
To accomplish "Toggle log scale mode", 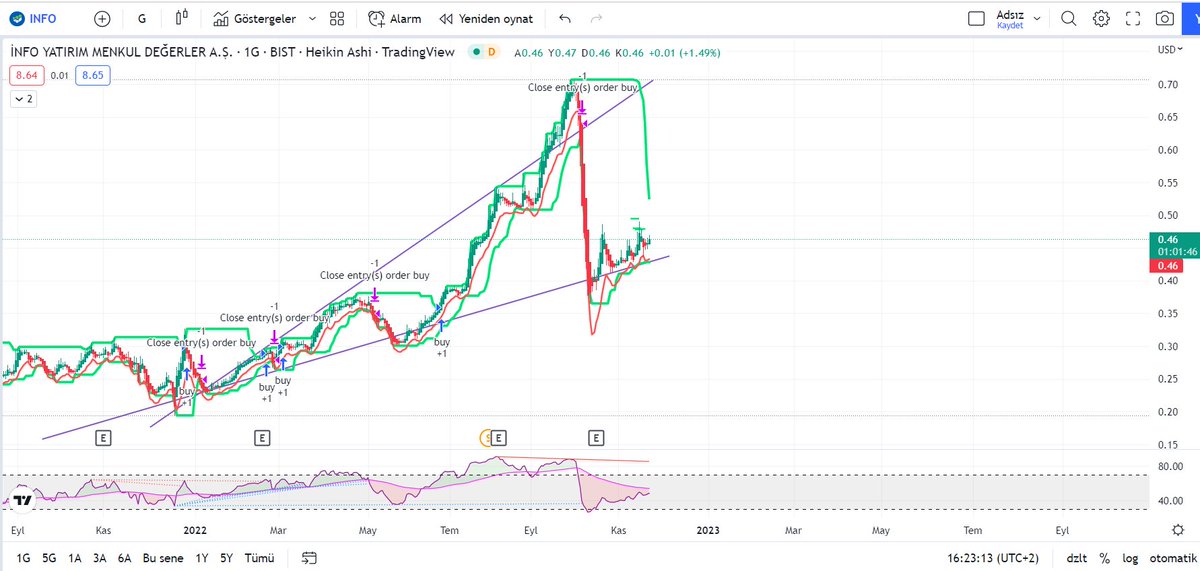I will 1130,557.
